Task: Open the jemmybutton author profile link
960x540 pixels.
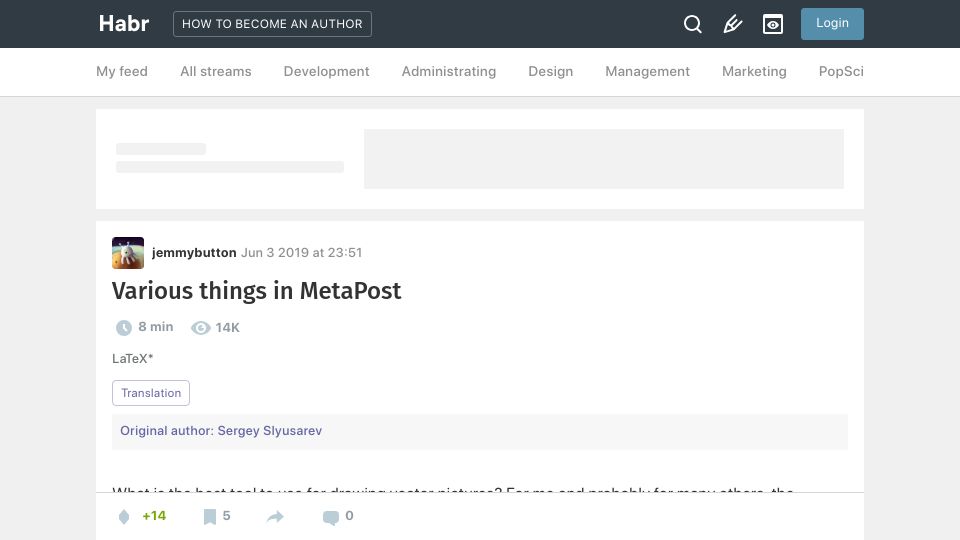Action: (194, 253)
